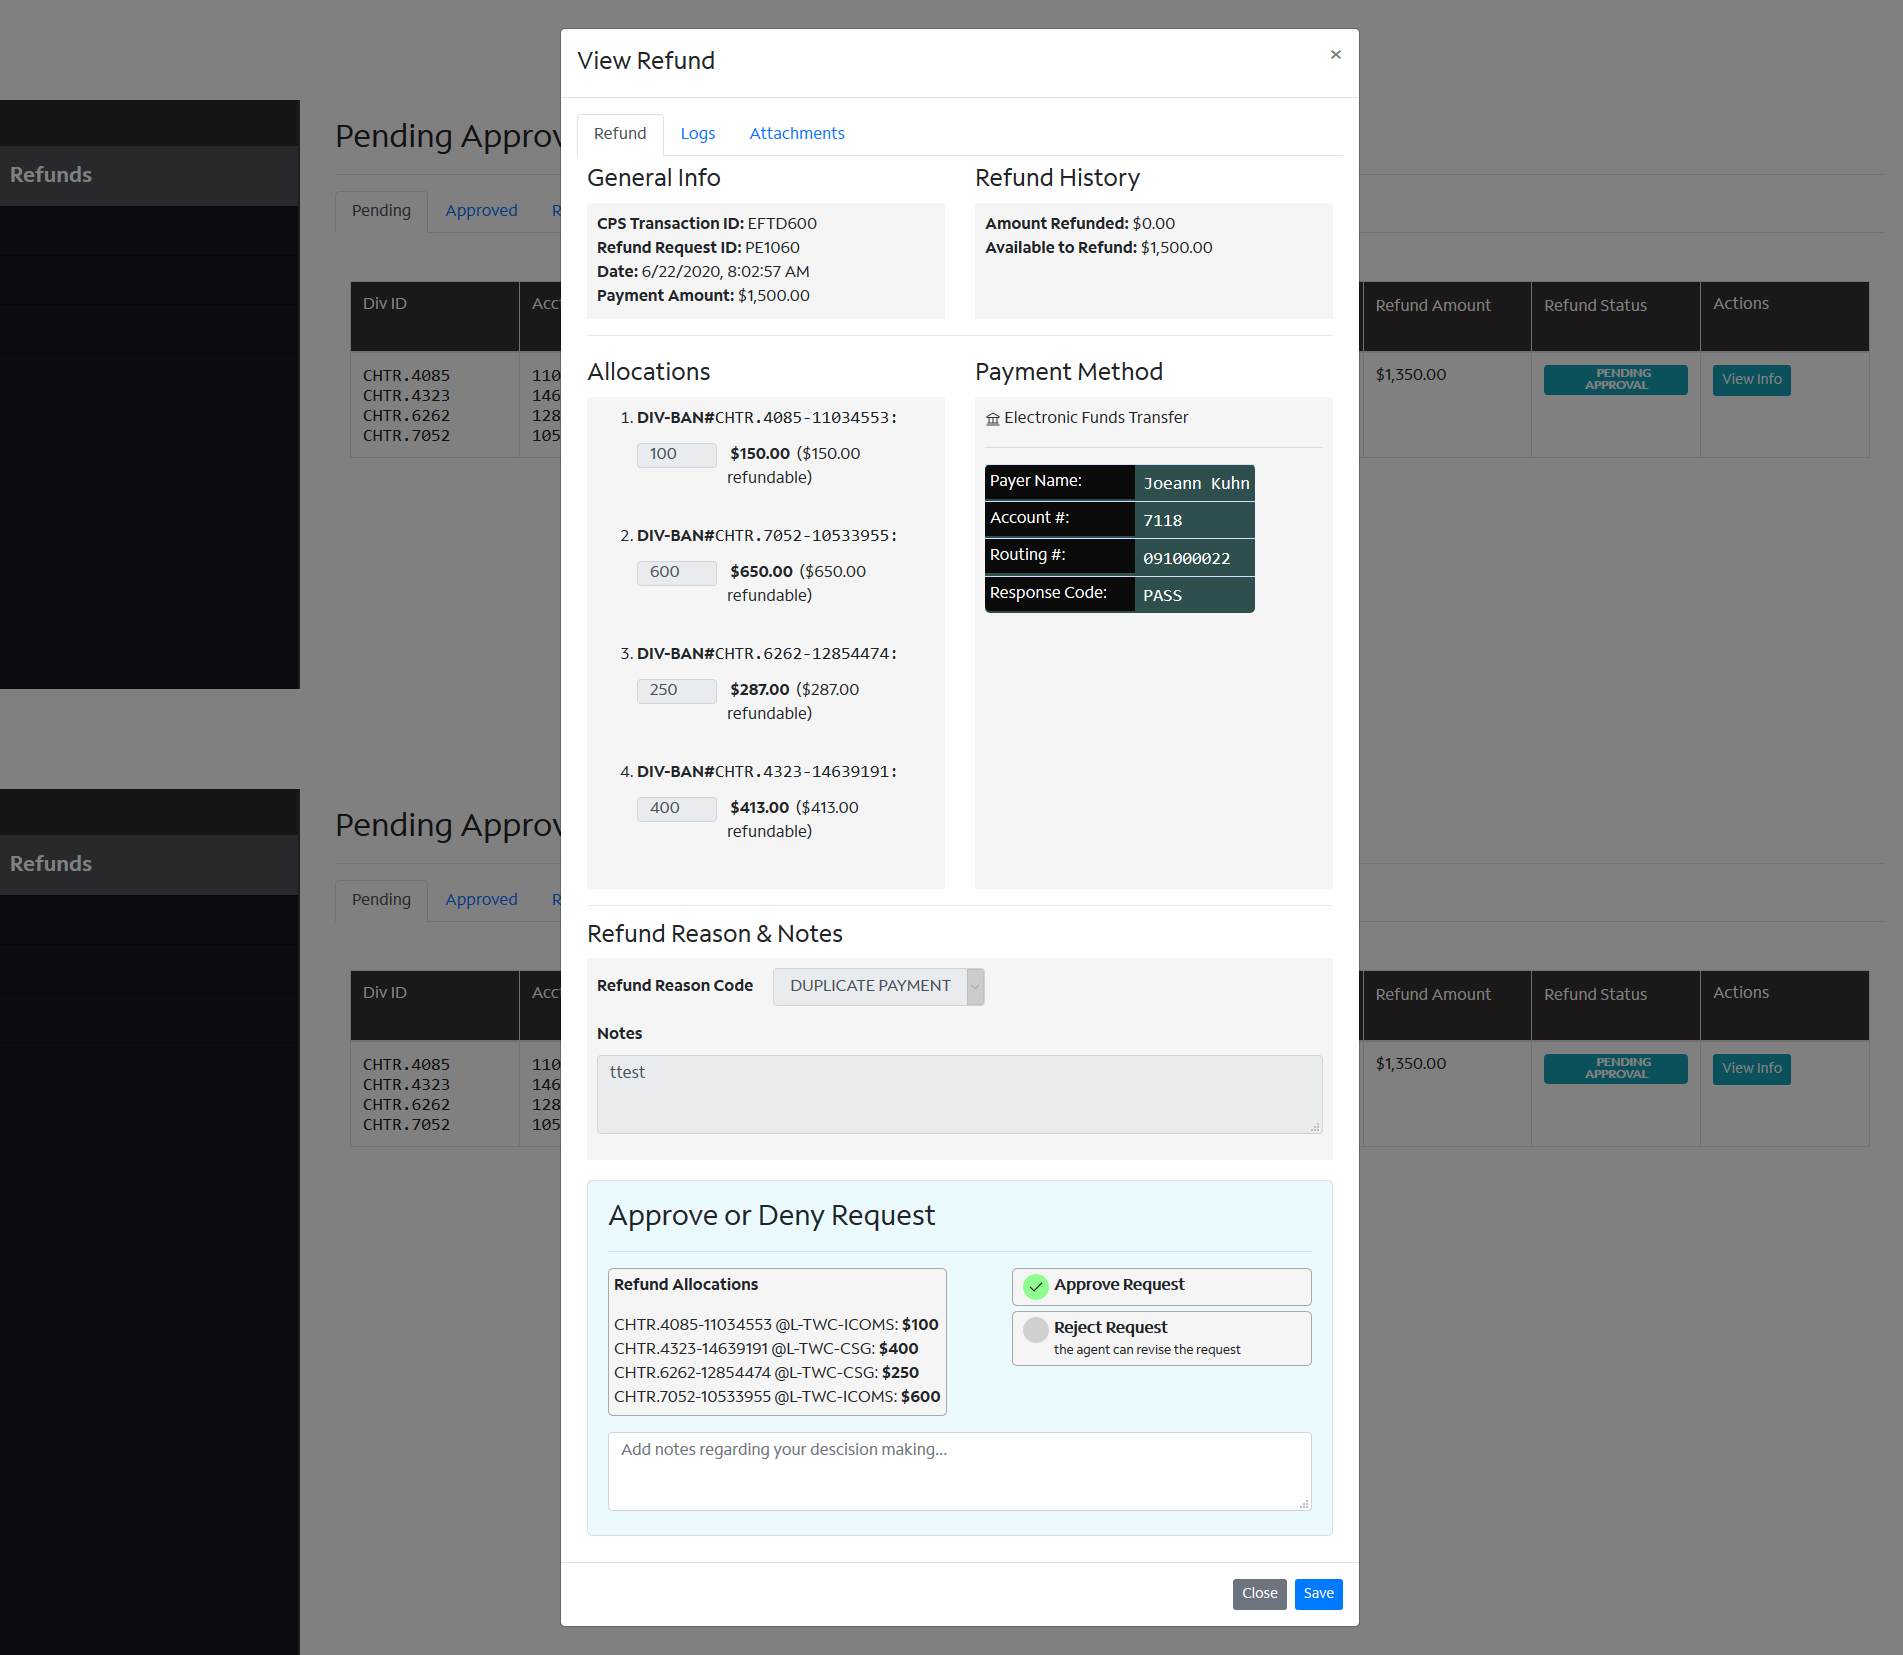
Task: Open the top Approved tab in background
Action: click(481, 211)
